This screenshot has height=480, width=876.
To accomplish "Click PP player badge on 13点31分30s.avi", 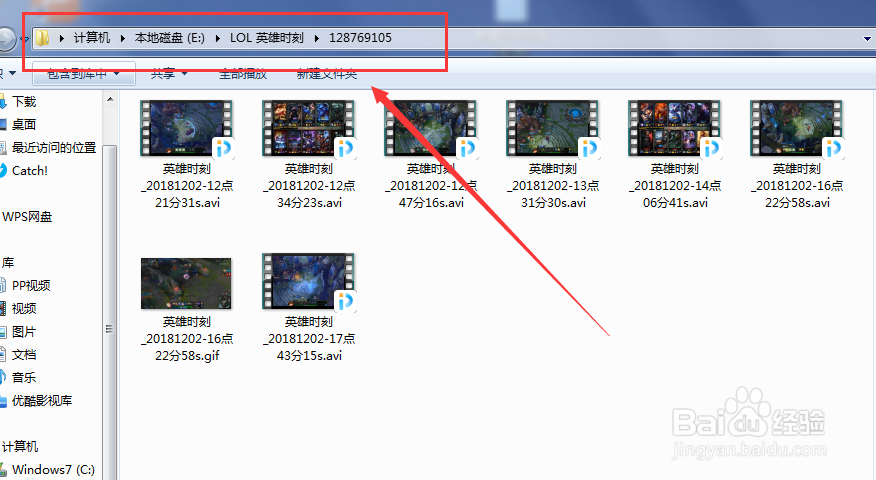I will [589, 148].
